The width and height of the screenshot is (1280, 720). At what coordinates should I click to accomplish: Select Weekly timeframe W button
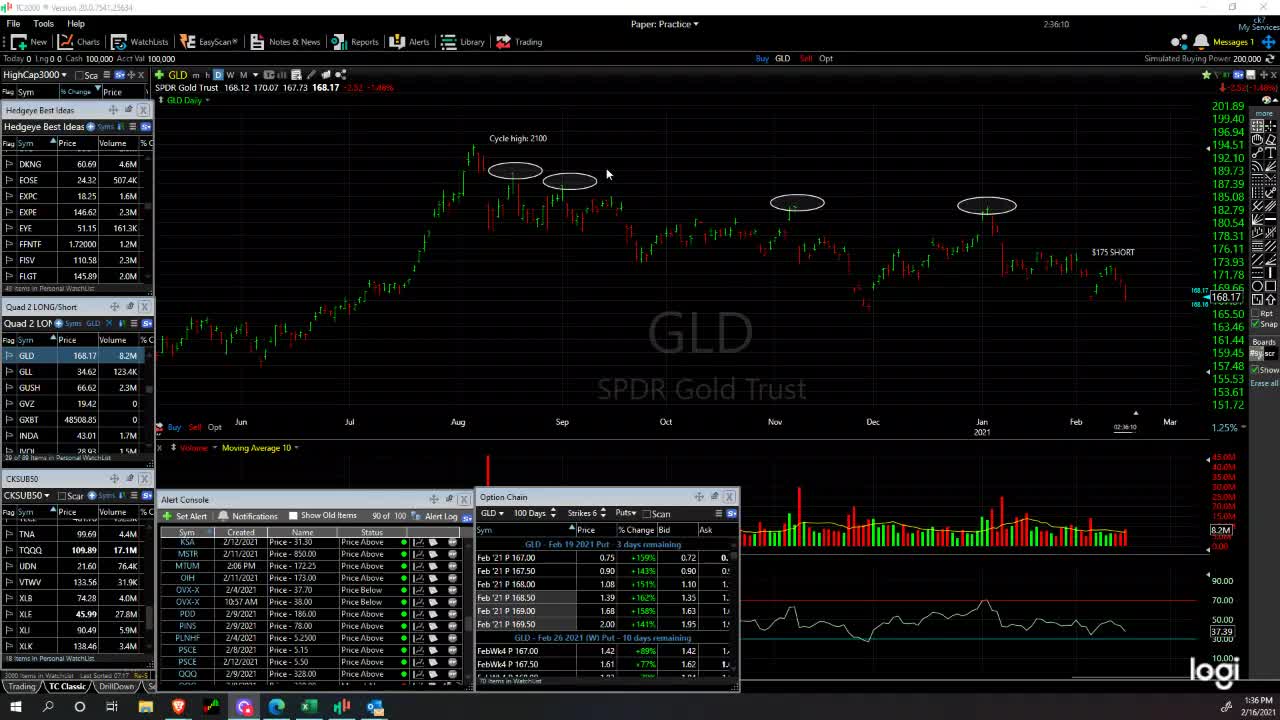pyautogui.click(x=230, y=75)
